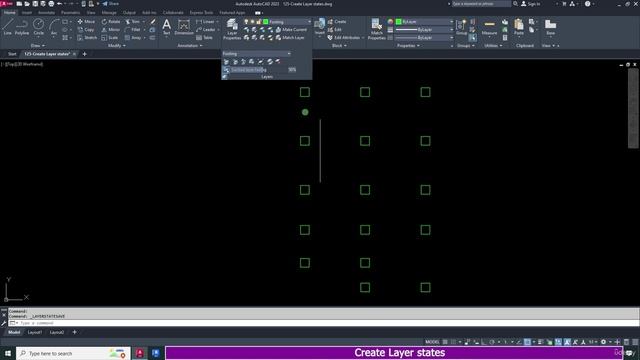Viewport: 640px width, 360px height.
Task: Activate the Move command
Action: (x=86, y=21)
